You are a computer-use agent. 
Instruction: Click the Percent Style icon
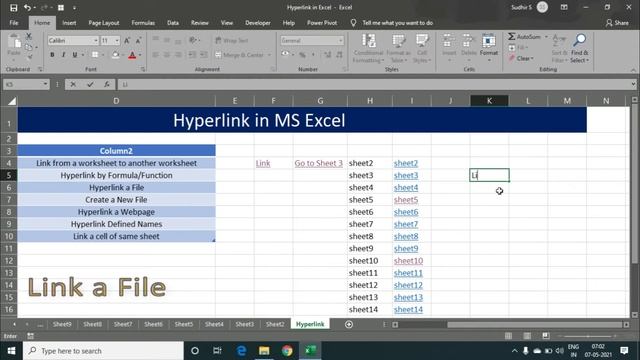click(302, 55)
